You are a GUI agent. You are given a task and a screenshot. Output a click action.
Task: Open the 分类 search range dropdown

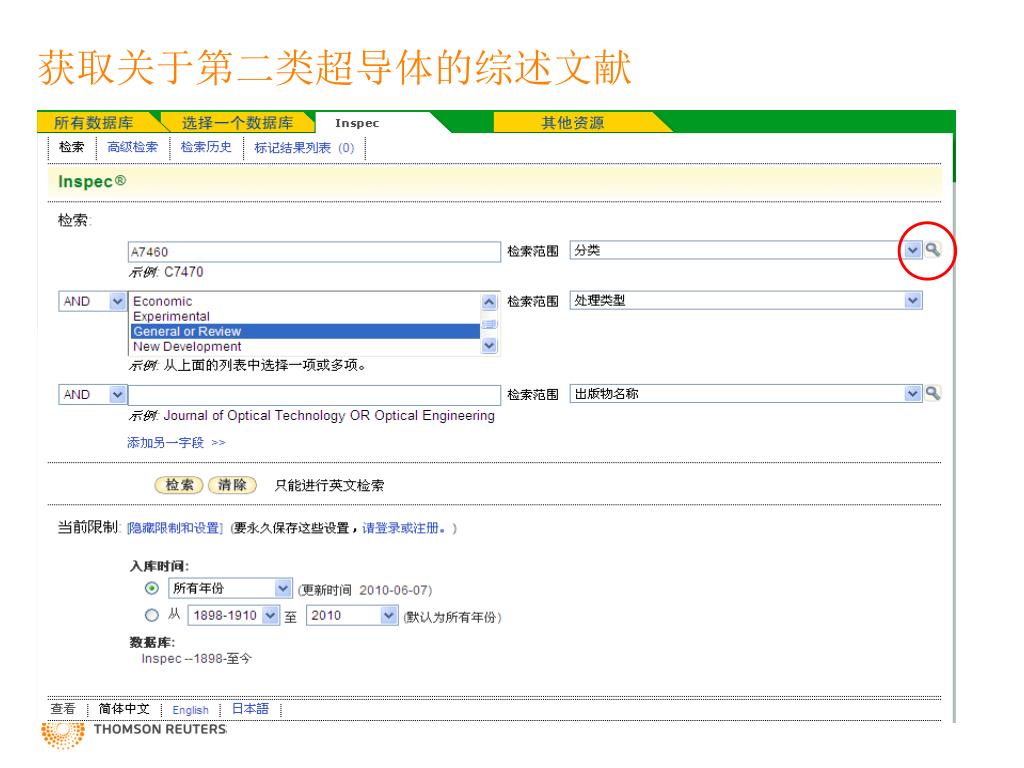pos(912,250)
